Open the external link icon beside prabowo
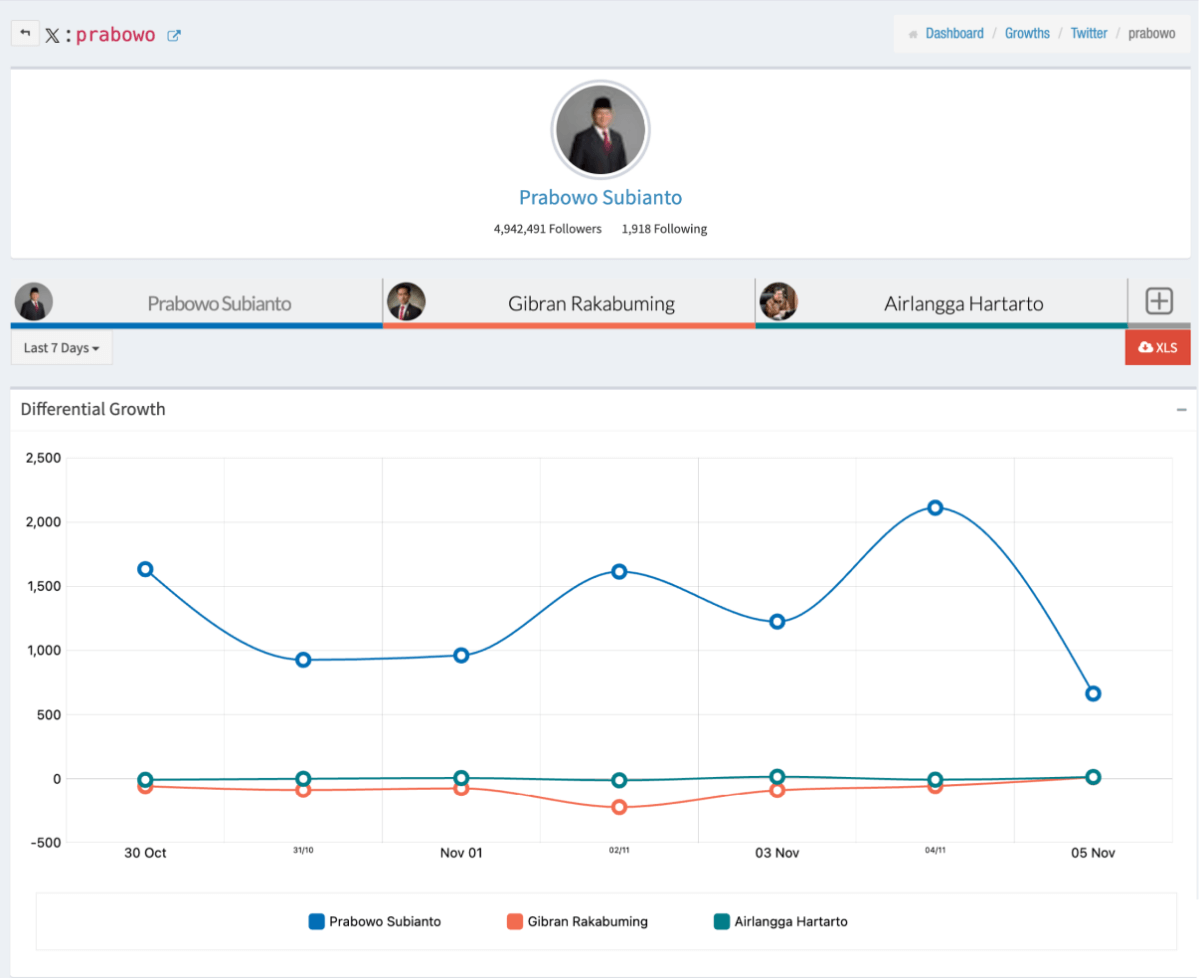The image size is (1200, 978). tap(174, 36)
